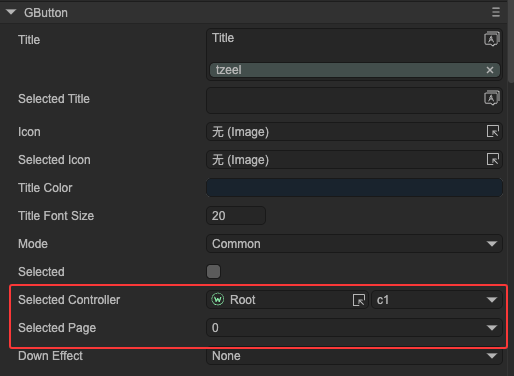This screenshot has width=514, height=376.
Task: Expand the Selected Page dropdown
Action: [354, 328]
